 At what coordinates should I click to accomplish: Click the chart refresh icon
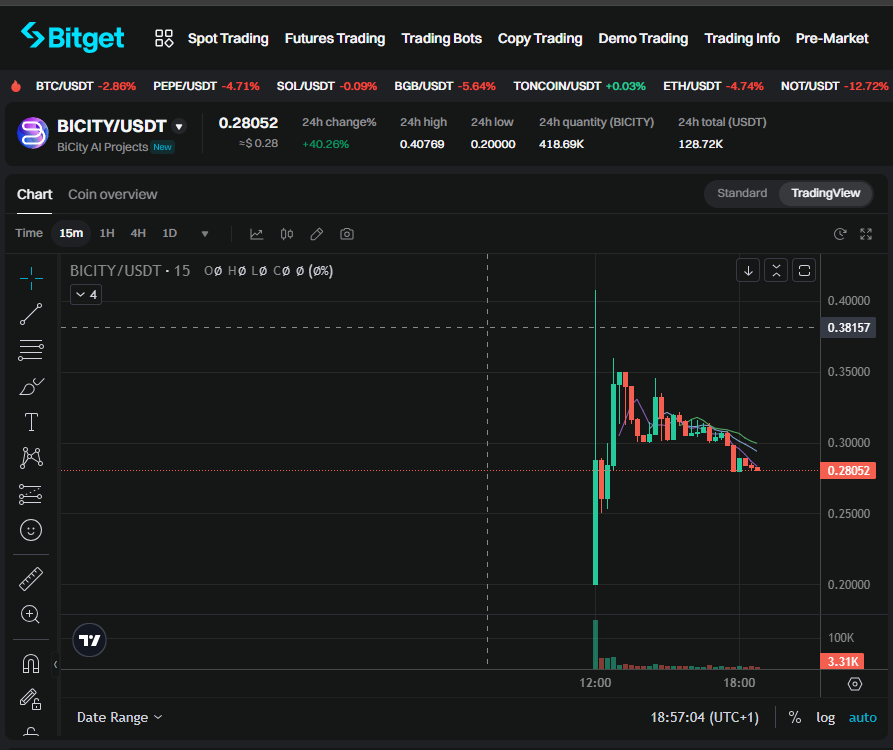click(839, 234)
